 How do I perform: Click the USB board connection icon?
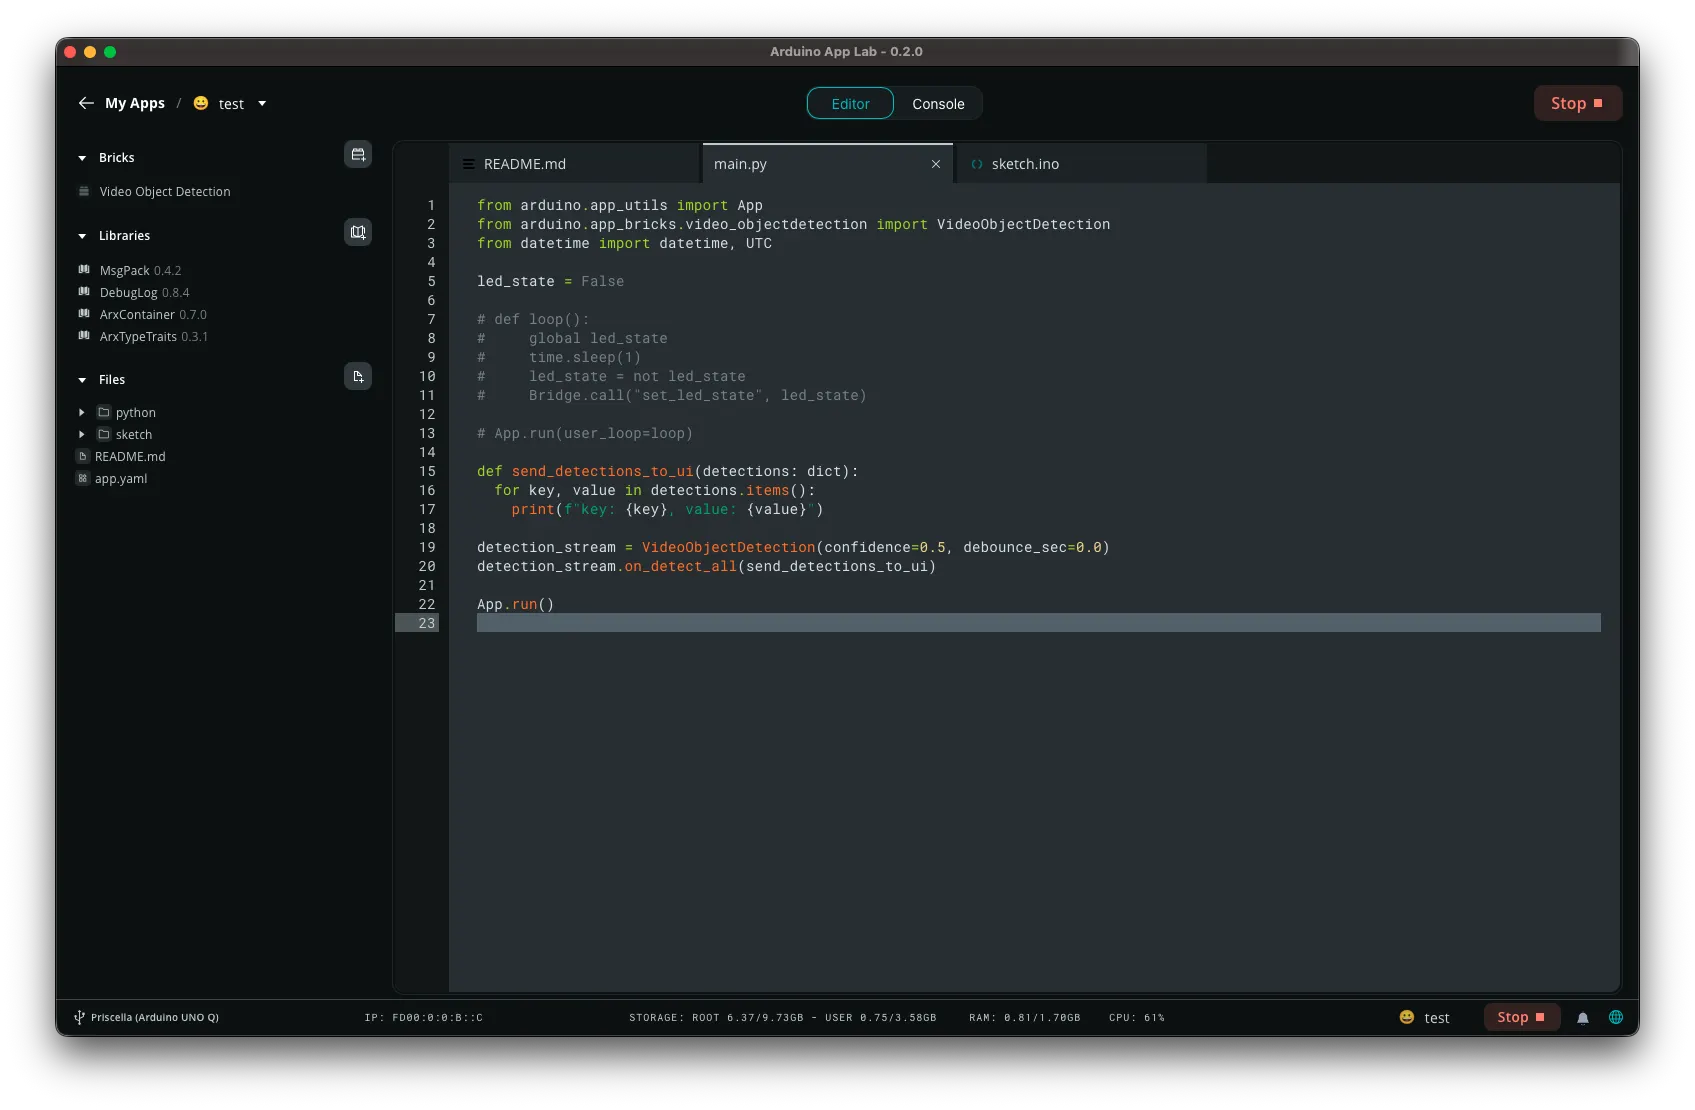pos(79,1017)
